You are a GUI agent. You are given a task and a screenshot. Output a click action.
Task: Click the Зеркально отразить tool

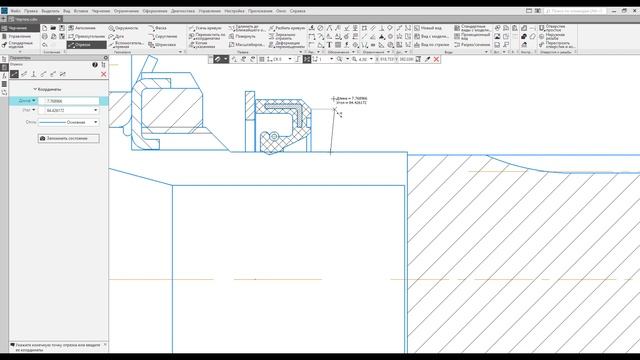click(x=282, y=36)
